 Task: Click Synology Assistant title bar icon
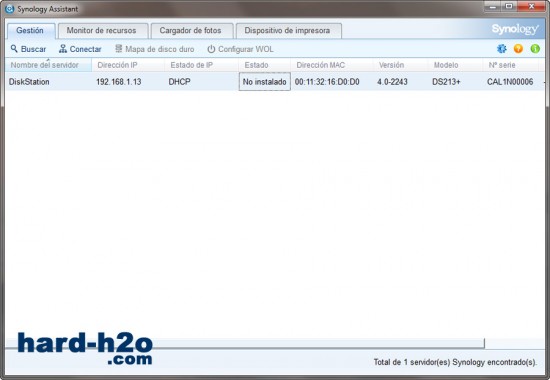coord(10,9)
